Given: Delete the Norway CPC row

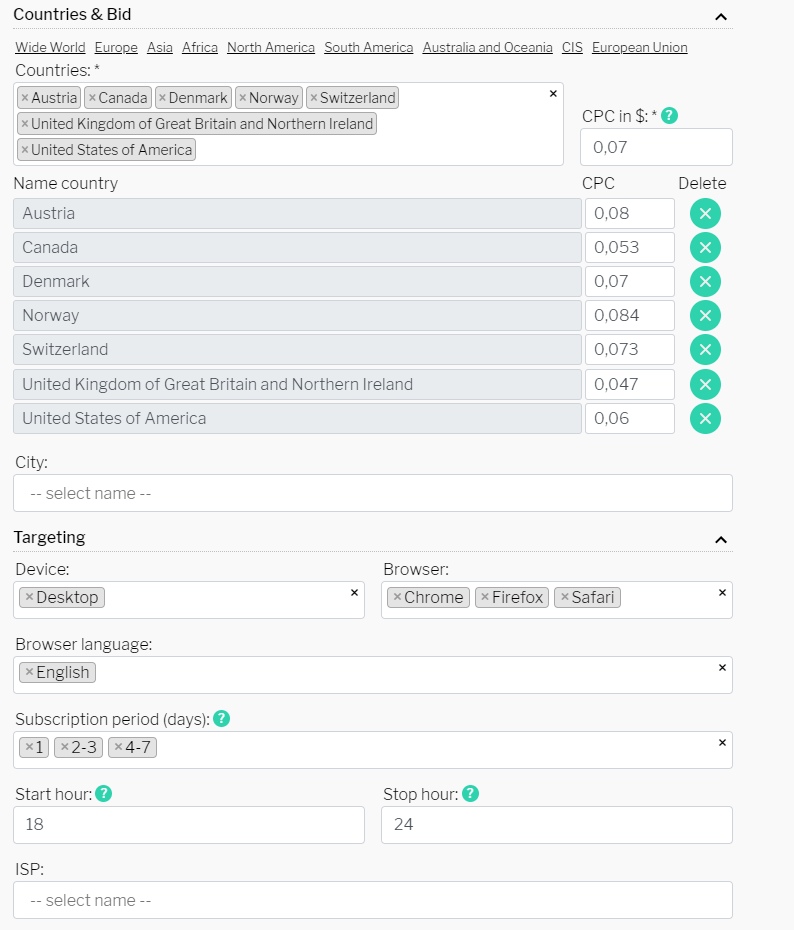Looking at the screenshot, I should tap(705, 316).
